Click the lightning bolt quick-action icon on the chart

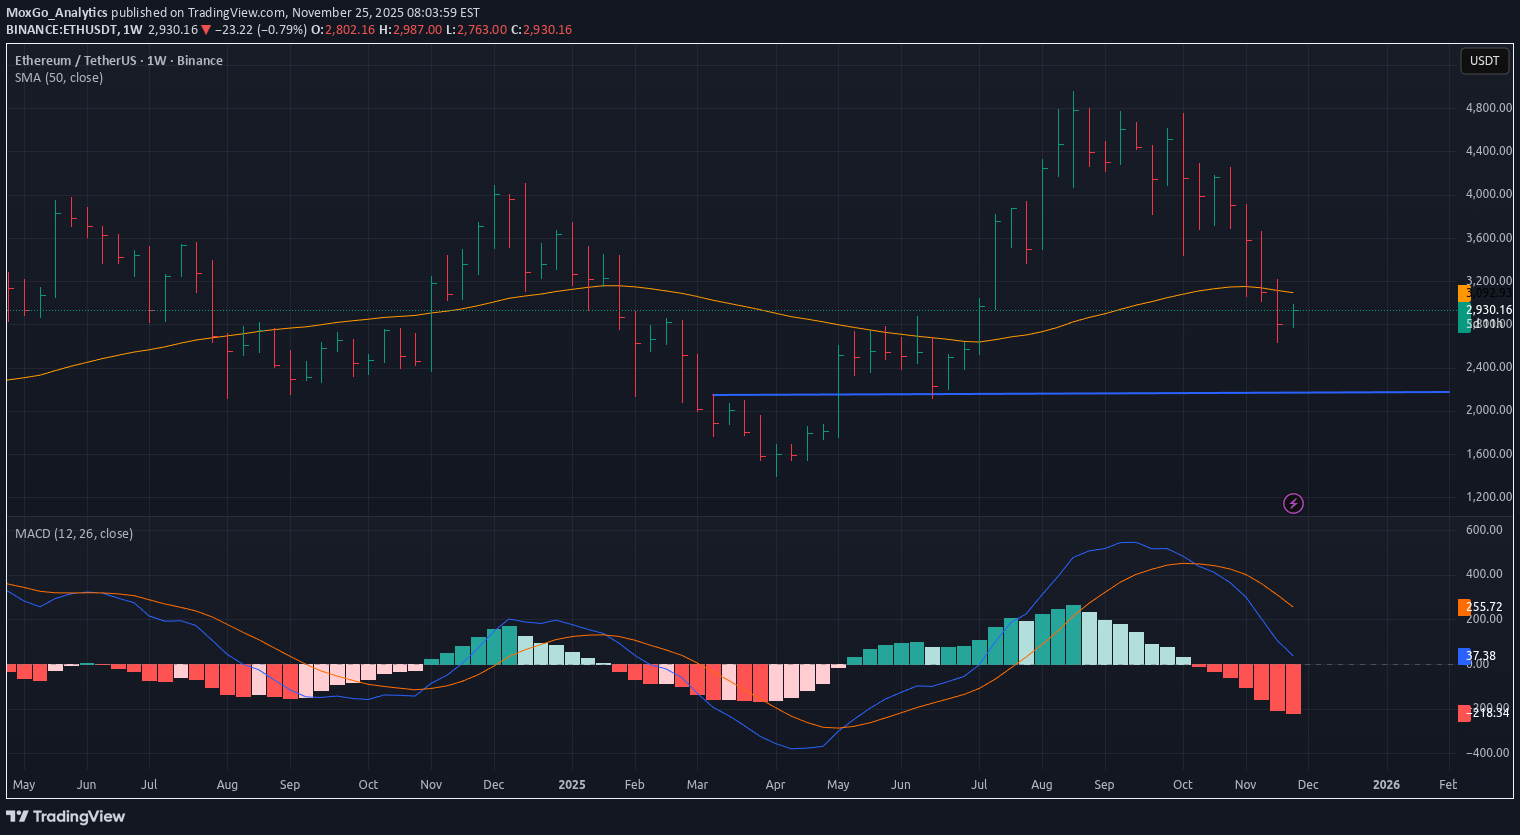click(1293, 504)
